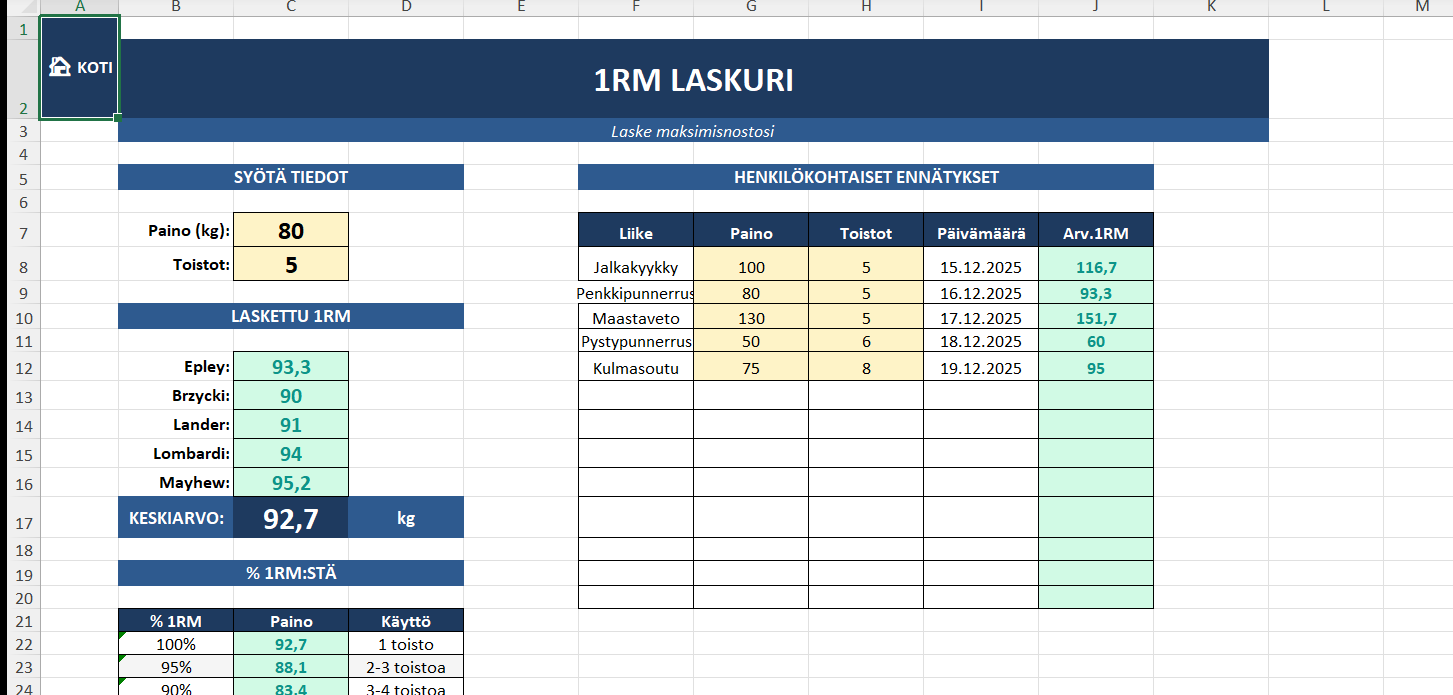Click the Arv.1RM column header cell

(x=1096, y=233)
